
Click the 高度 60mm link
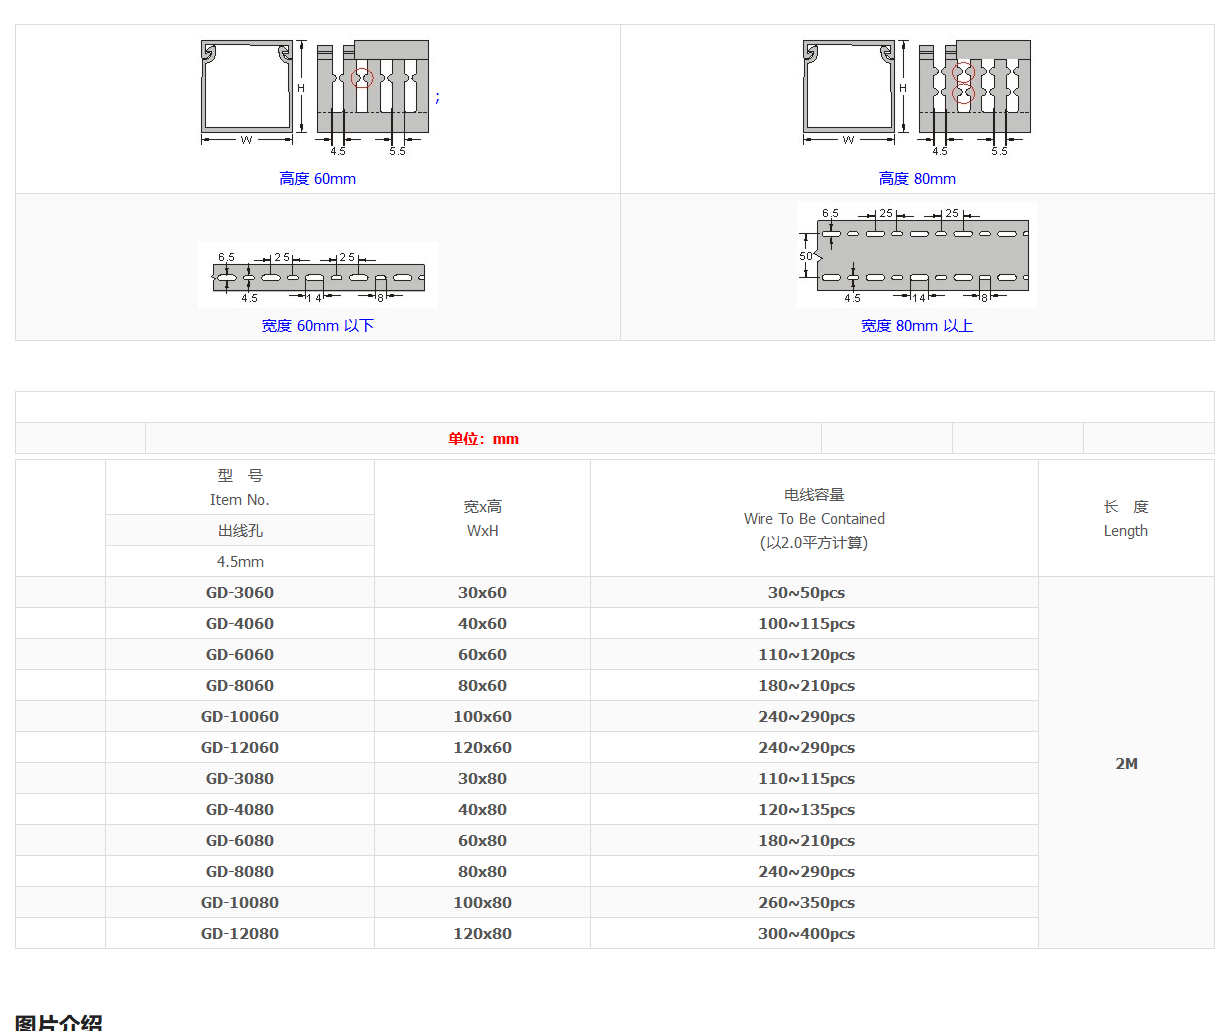point(317,179)
